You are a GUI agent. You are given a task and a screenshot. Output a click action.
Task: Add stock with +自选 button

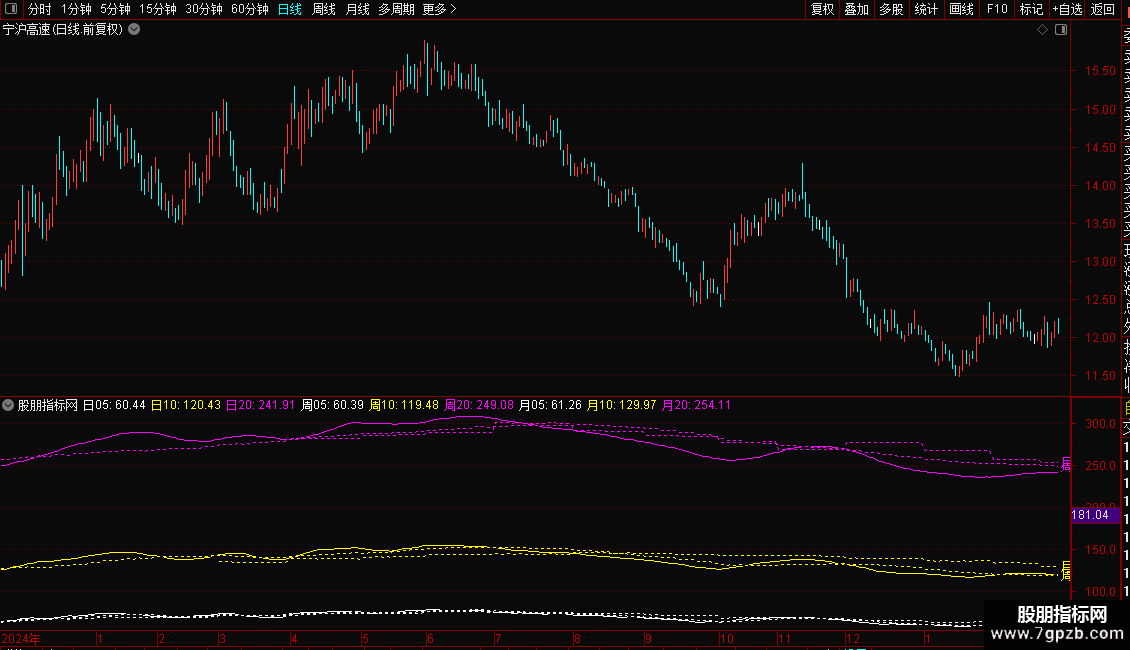(1067, 9)
